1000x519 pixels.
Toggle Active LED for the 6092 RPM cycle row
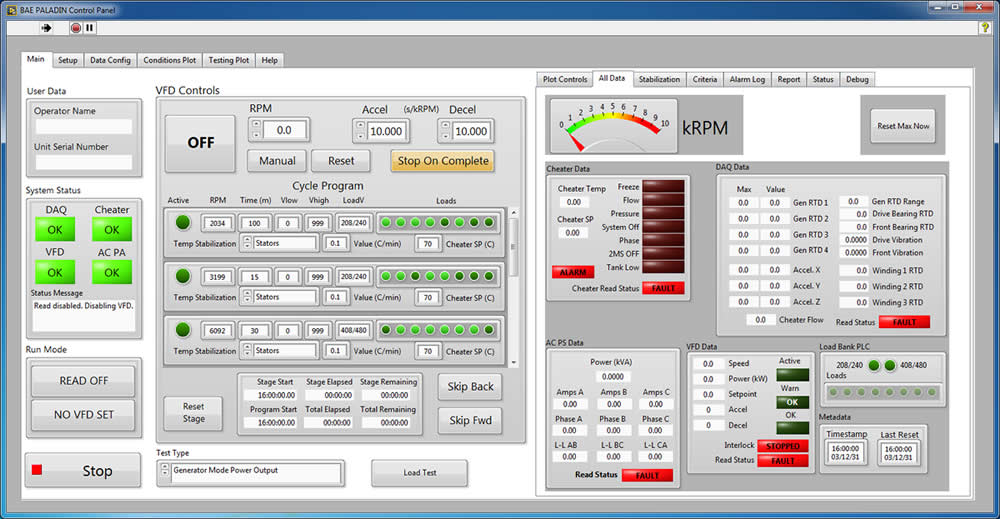183,330
